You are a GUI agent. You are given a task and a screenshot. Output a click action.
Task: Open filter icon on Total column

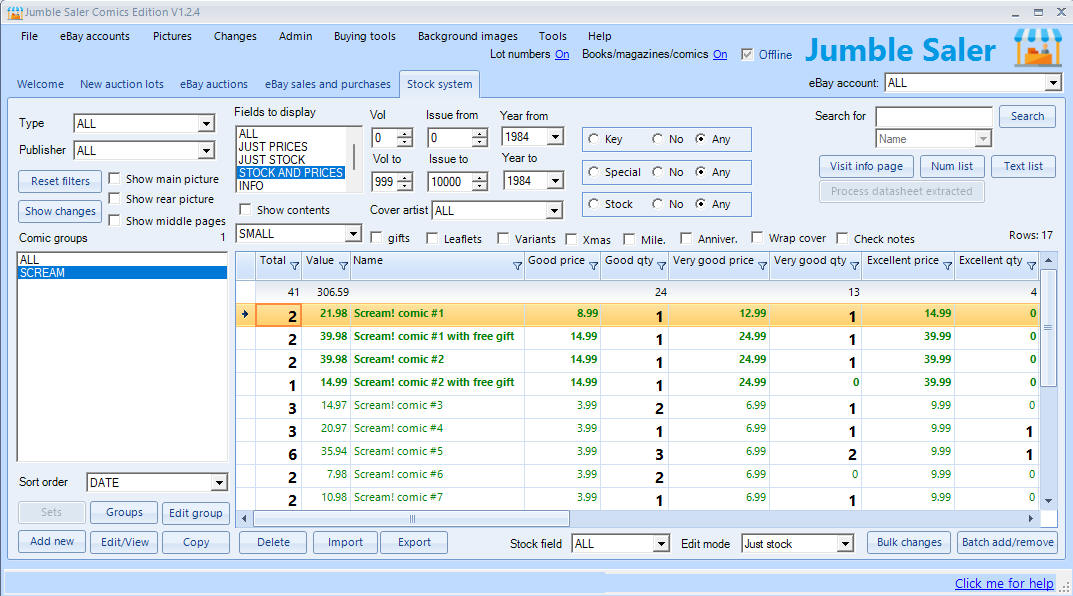(x=294, y=266)
